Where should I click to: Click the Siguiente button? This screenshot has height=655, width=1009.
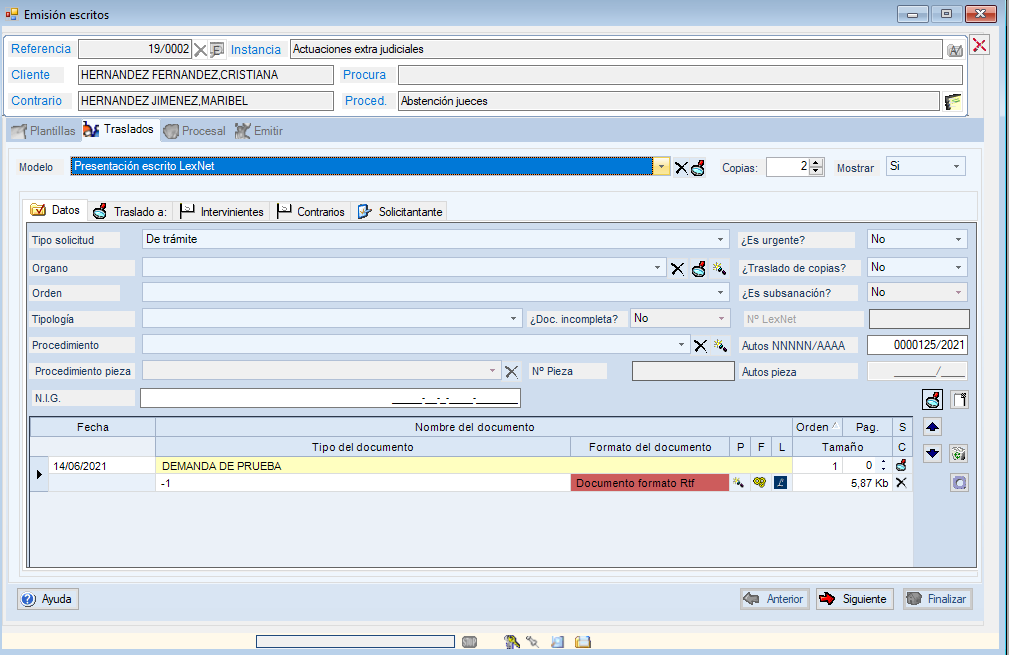(x=854, y=599)
